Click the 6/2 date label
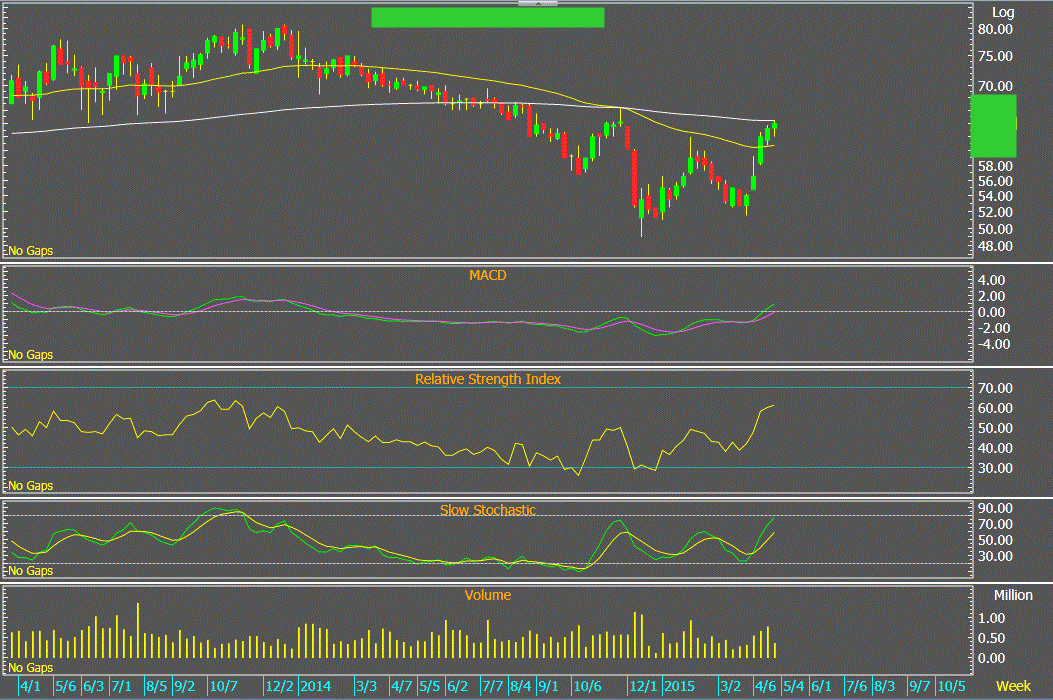Screen dimensions: 1053x700 click(x=457, y=686)
